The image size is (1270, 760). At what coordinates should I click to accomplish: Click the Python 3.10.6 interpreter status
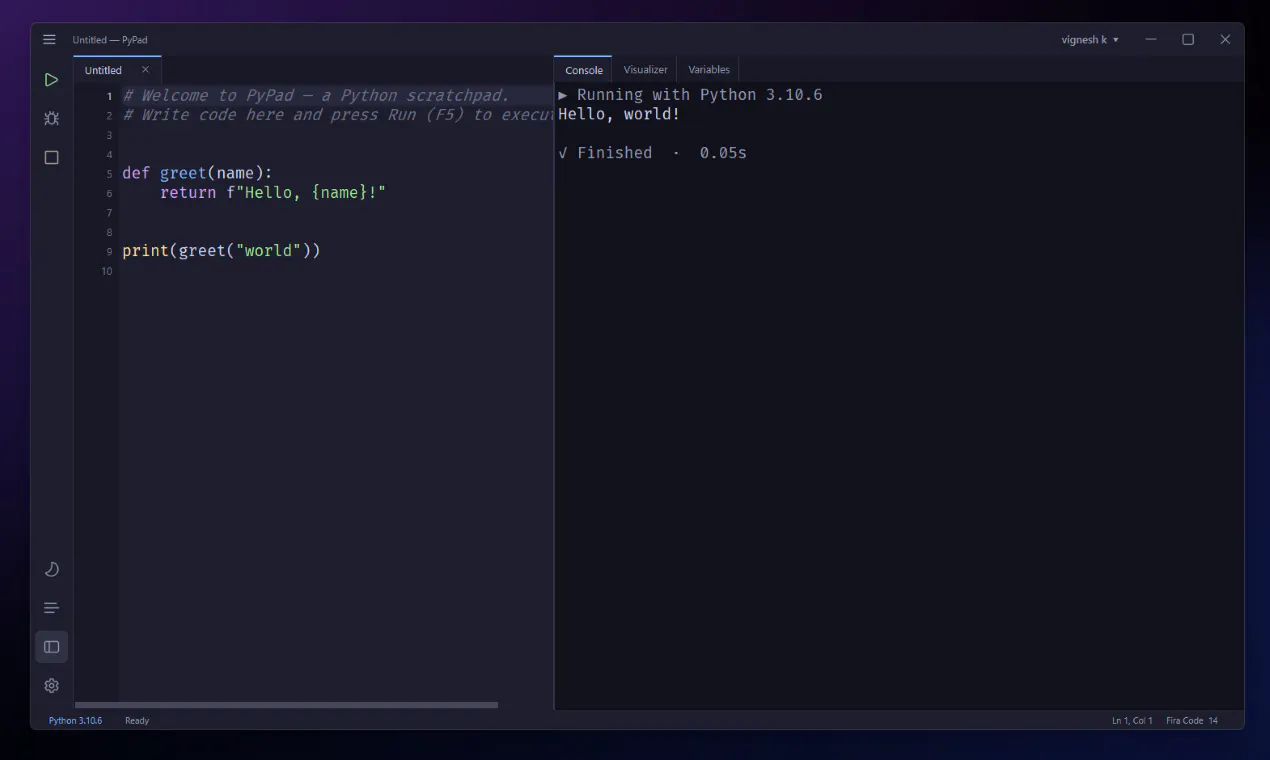75,720
